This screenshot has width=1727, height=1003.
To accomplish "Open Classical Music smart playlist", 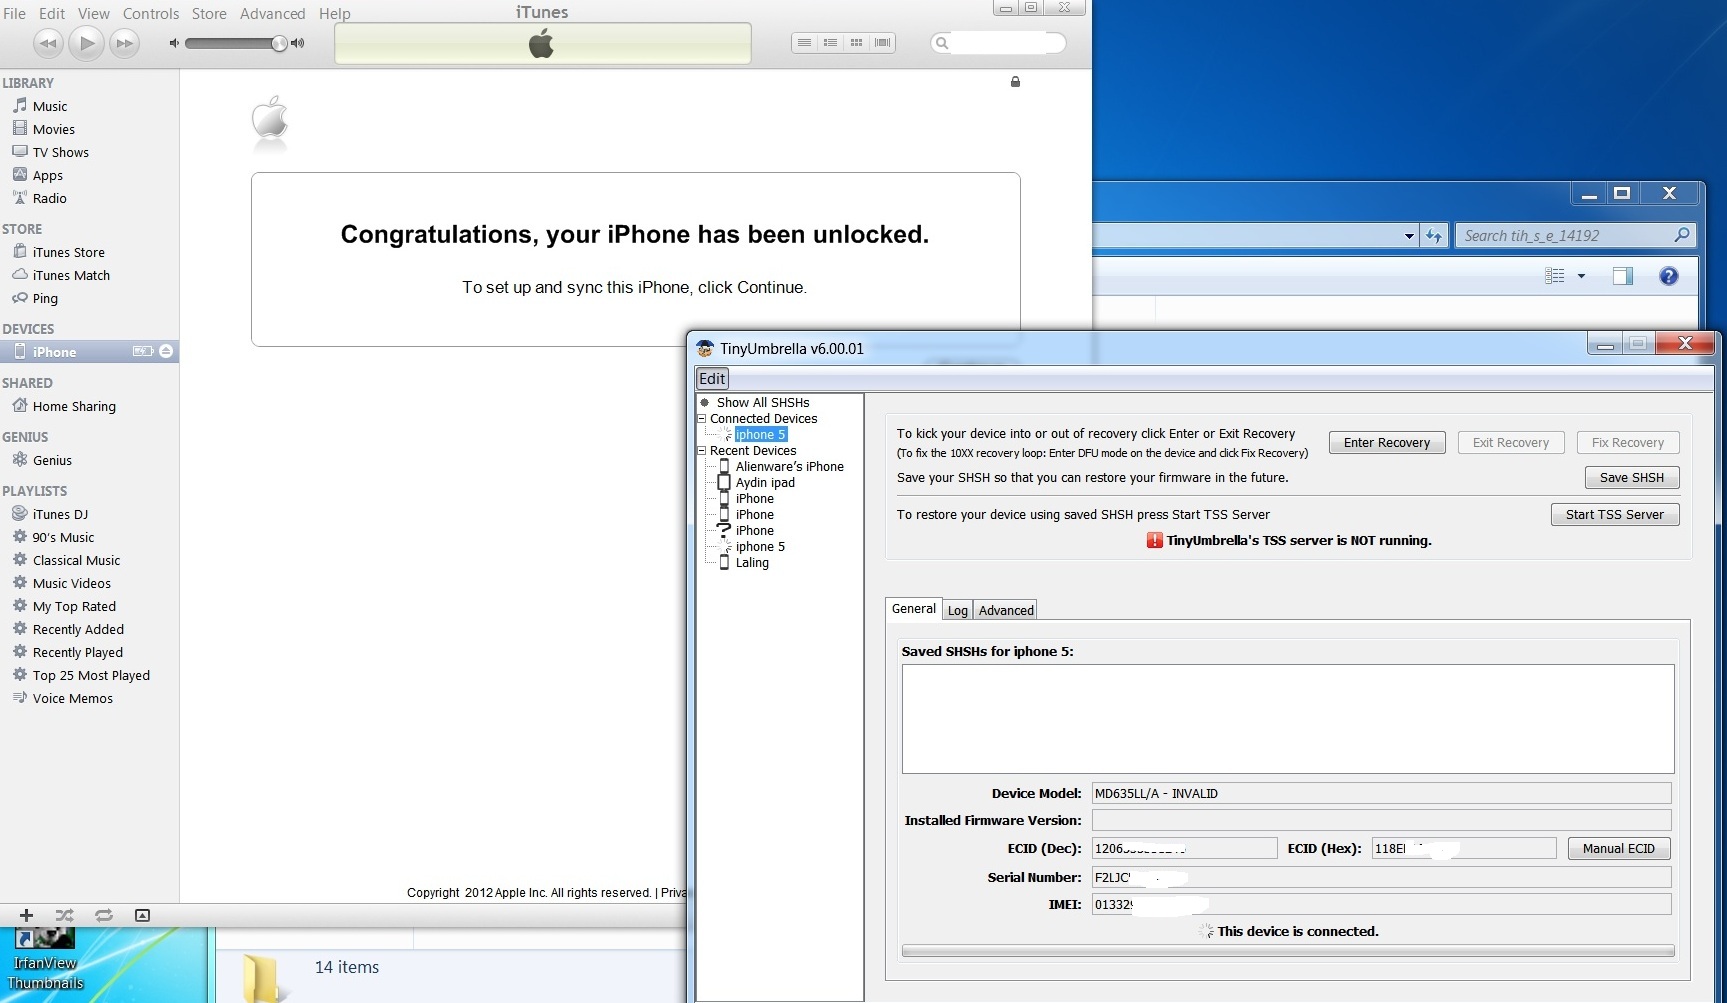I will click(x=76, y=560).
